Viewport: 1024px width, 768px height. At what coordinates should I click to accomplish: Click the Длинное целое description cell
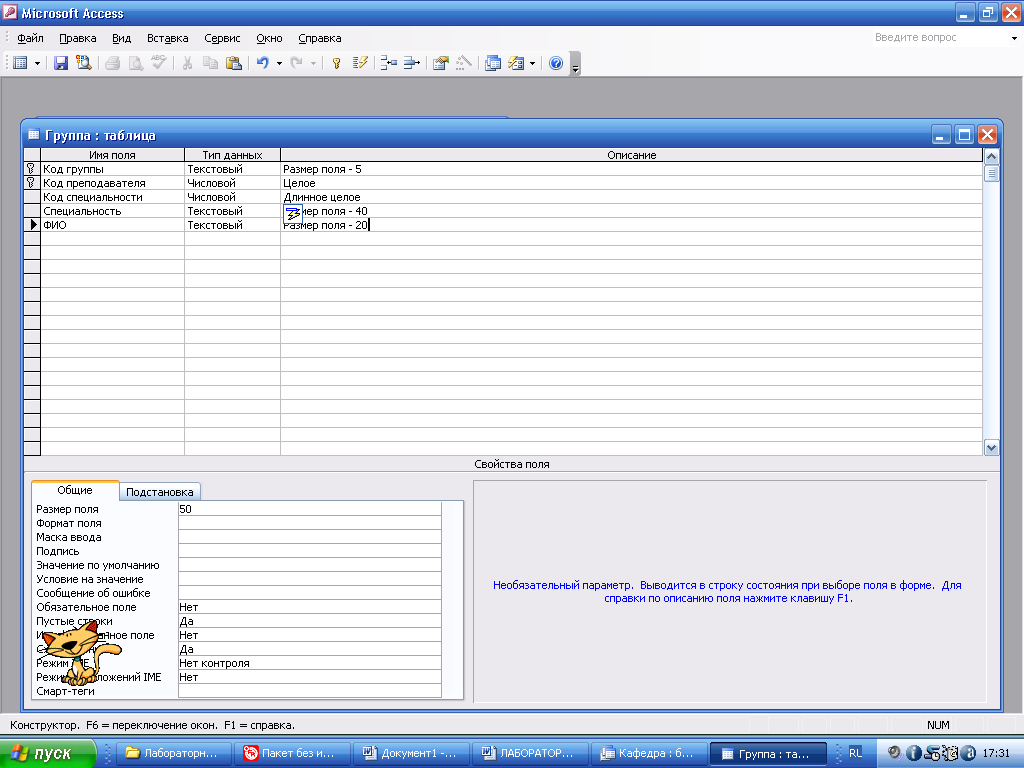[x=632, y=197]
